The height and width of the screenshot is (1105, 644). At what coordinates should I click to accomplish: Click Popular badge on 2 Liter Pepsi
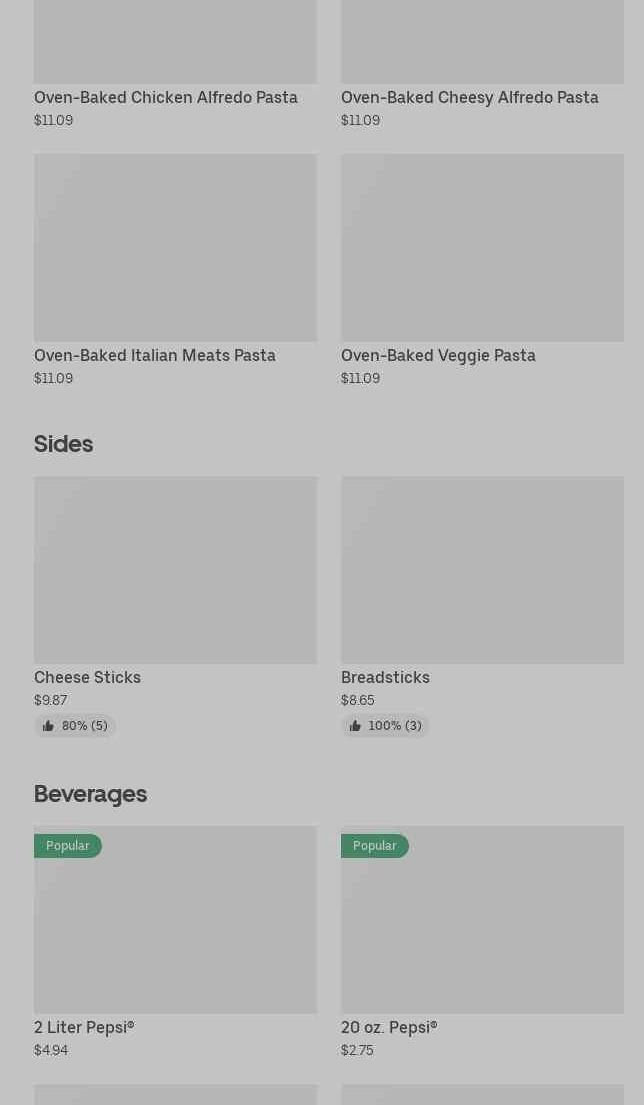pyautogui.click(x=68, y=846)
